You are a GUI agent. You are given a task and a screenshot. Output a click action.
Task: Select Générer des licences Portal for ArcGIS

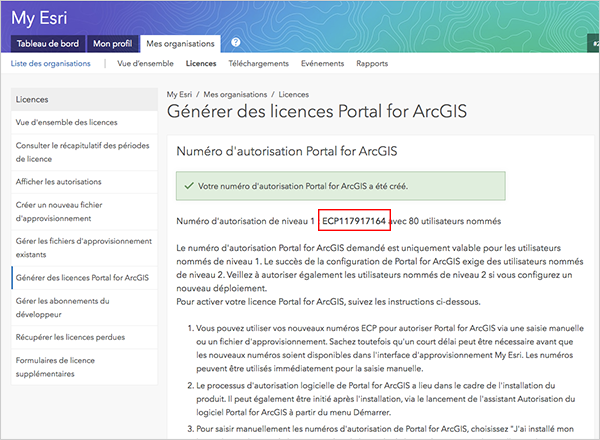click(84, 278)
